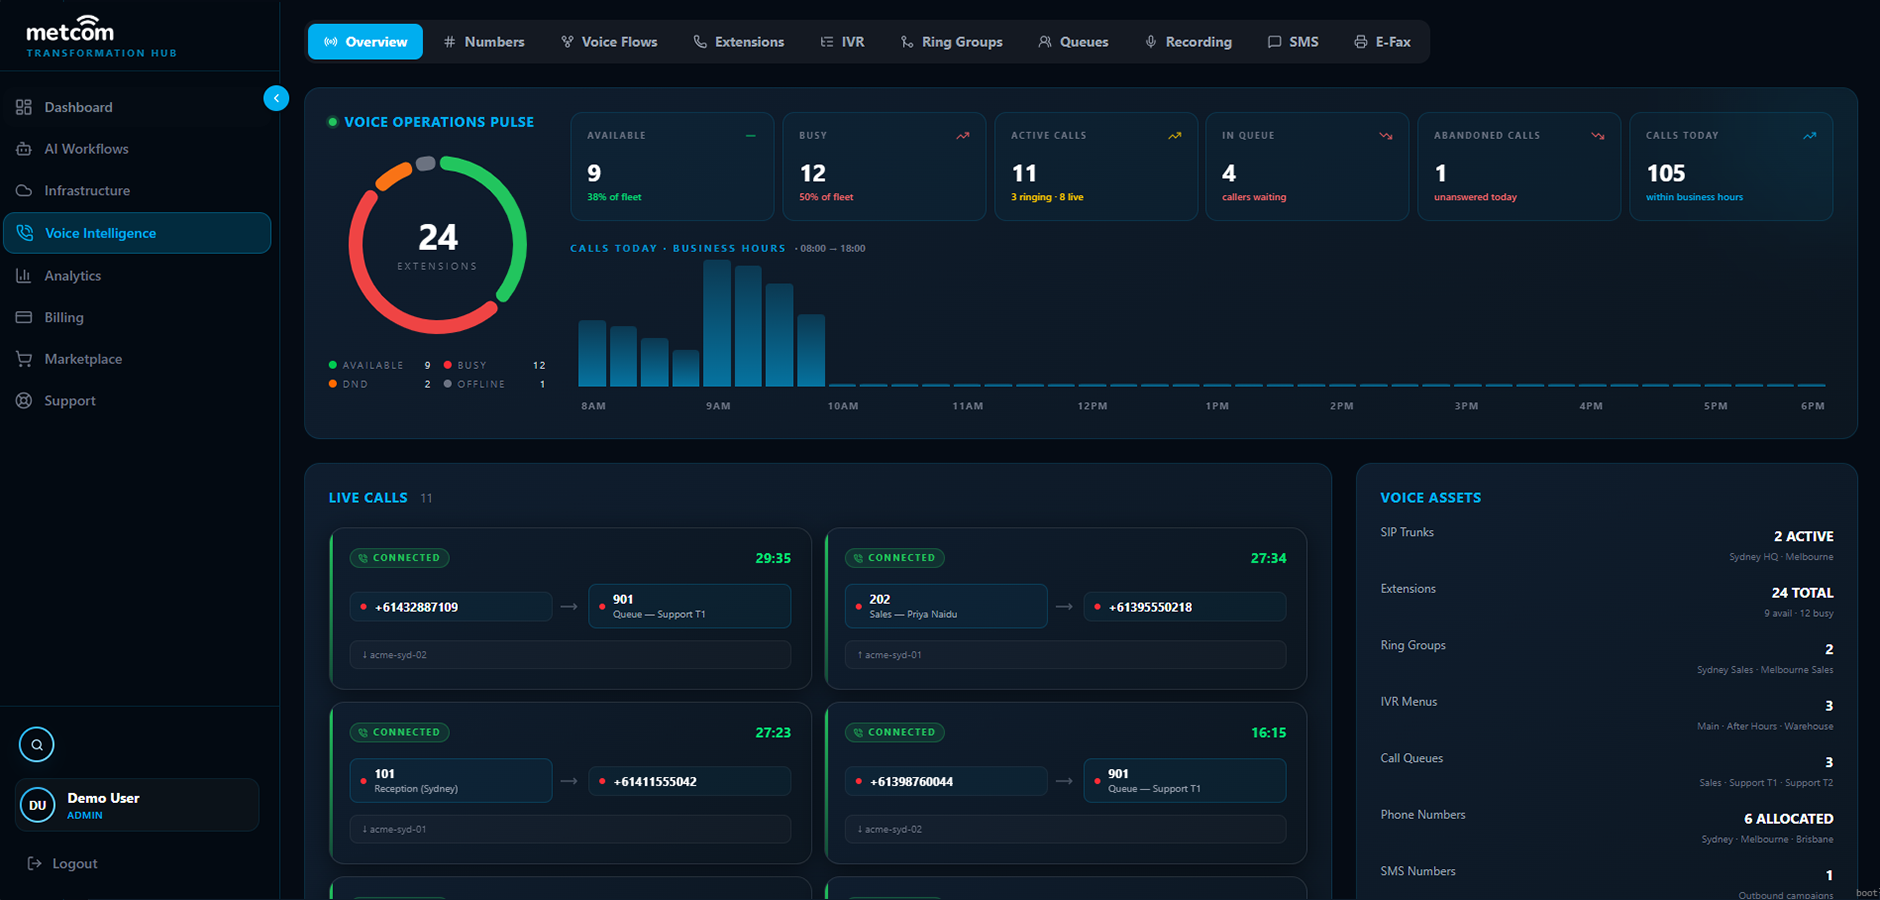This screenshot has width=1880, height=900.
Task: Open the Ring Groups voice asset row
Action: pyautogui.click(x=1607, y=657)
